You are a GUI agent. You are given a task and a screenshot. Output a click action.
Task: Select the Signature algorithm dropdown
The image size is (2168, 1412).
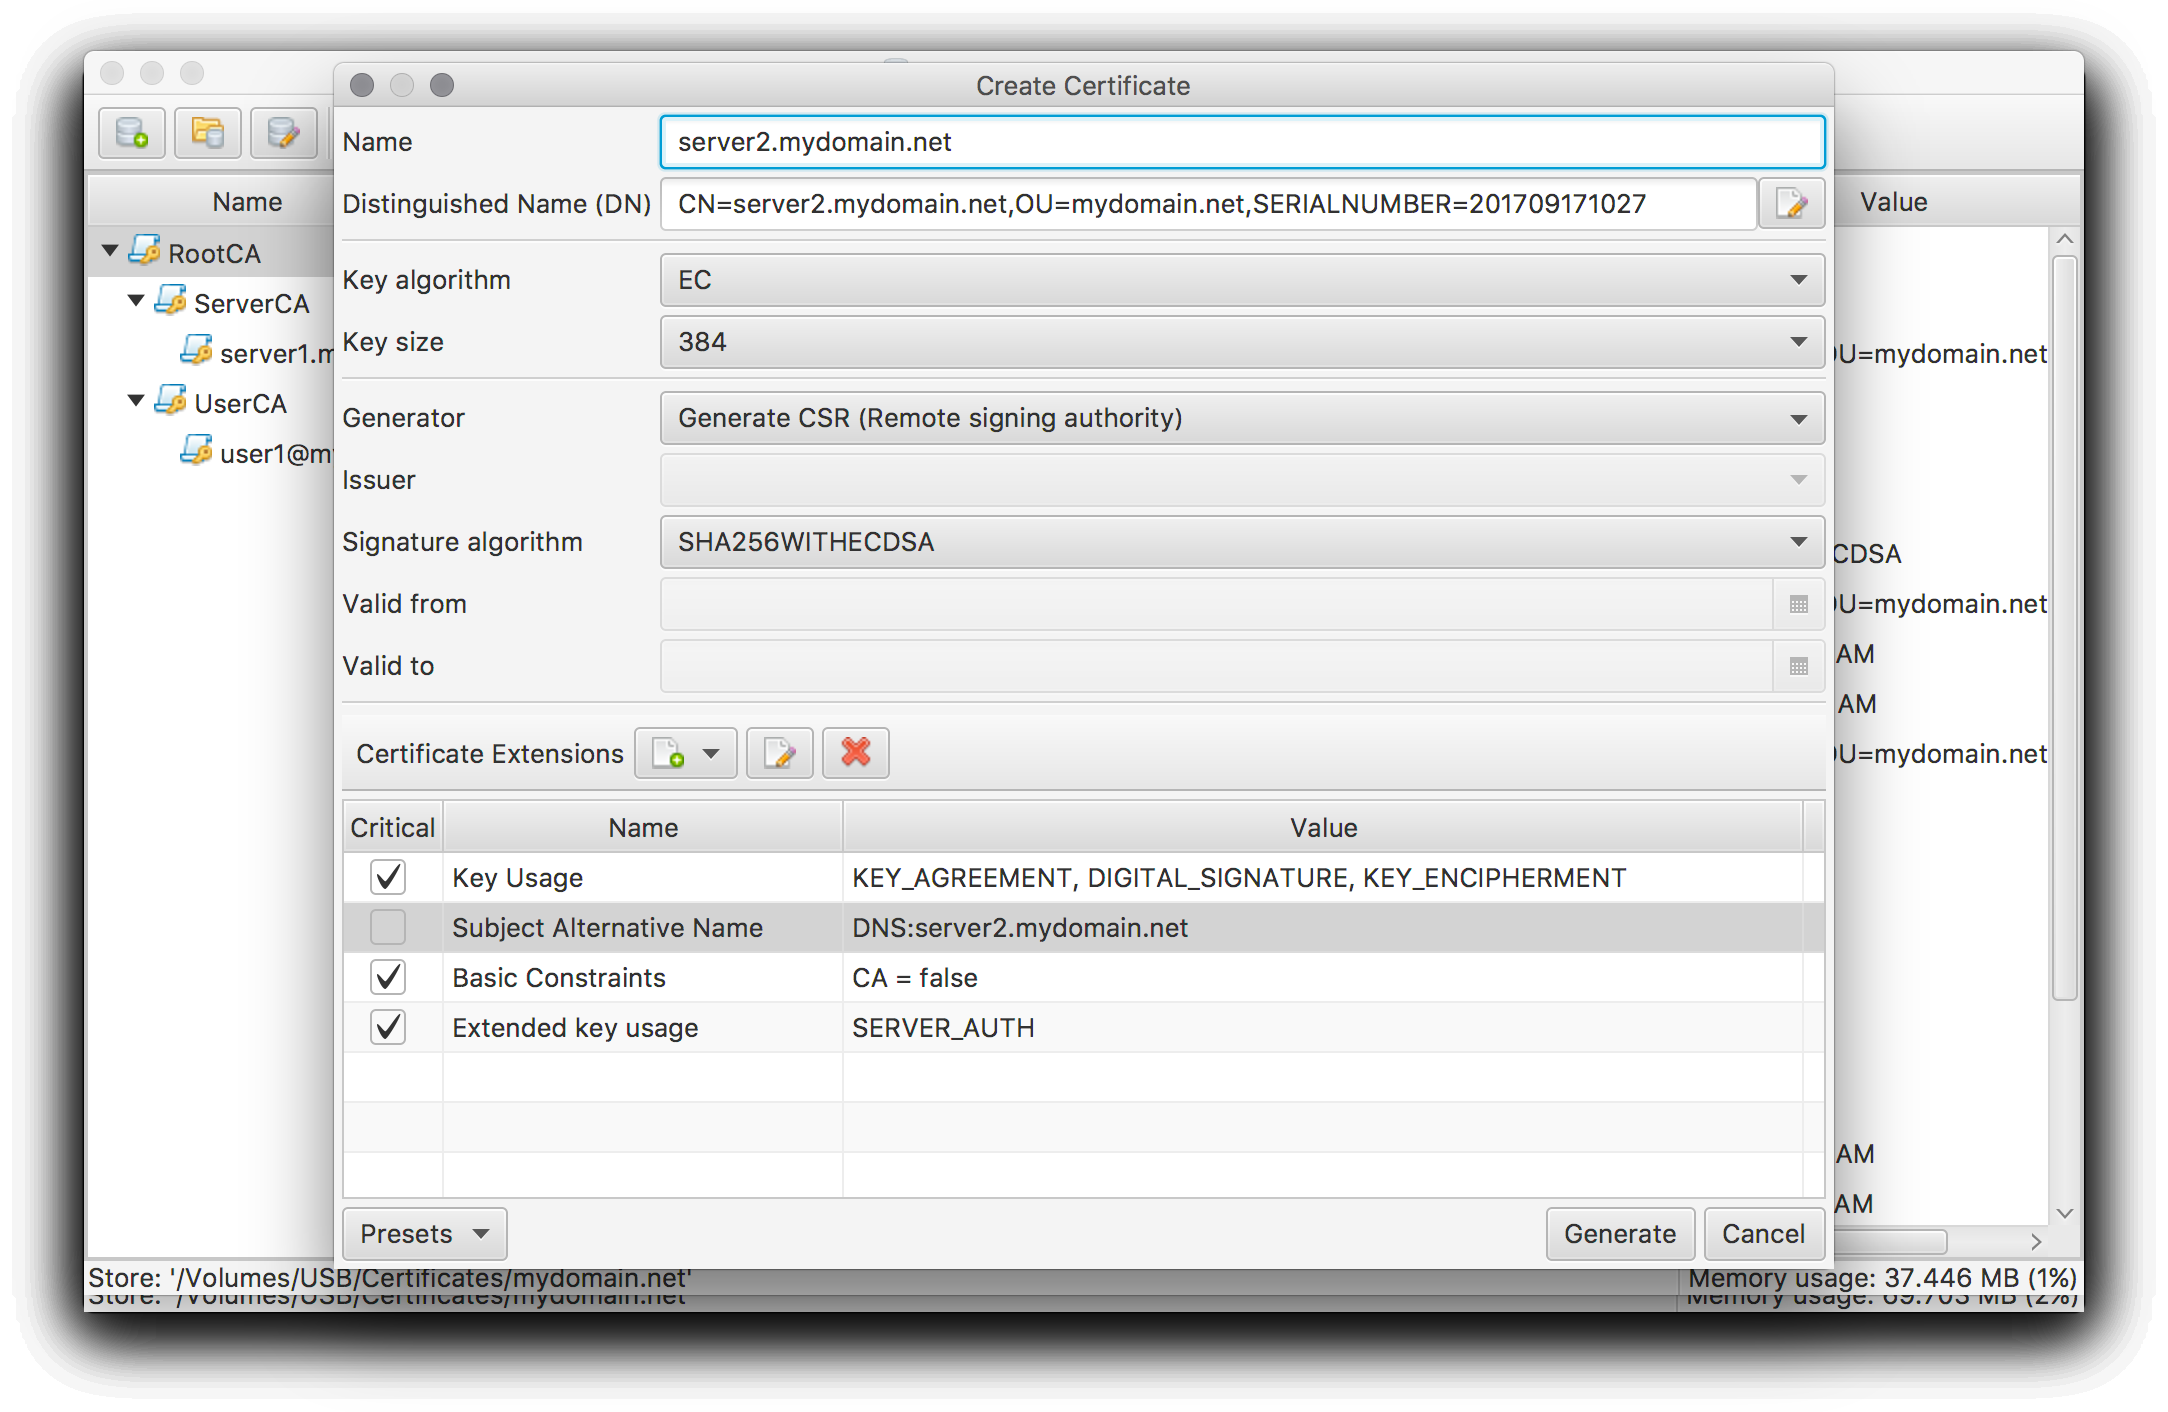coord(1236,543)
